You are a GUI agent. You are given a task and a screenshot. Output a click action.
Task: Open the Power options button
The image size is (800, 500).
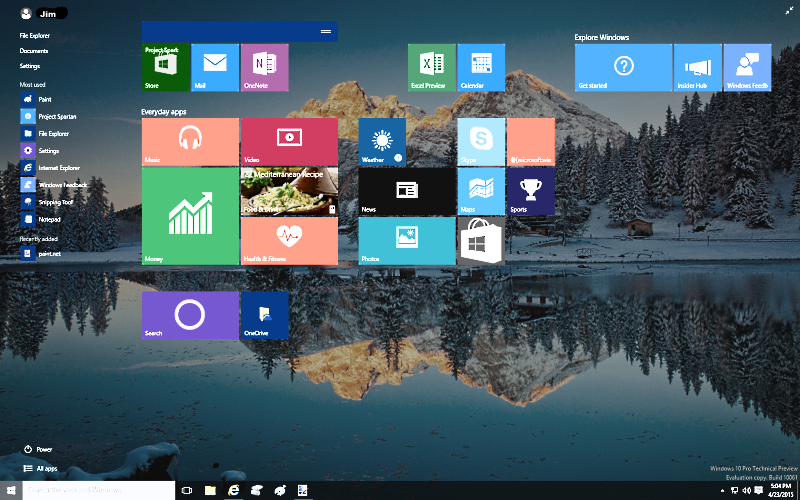[x=38, y=449]
